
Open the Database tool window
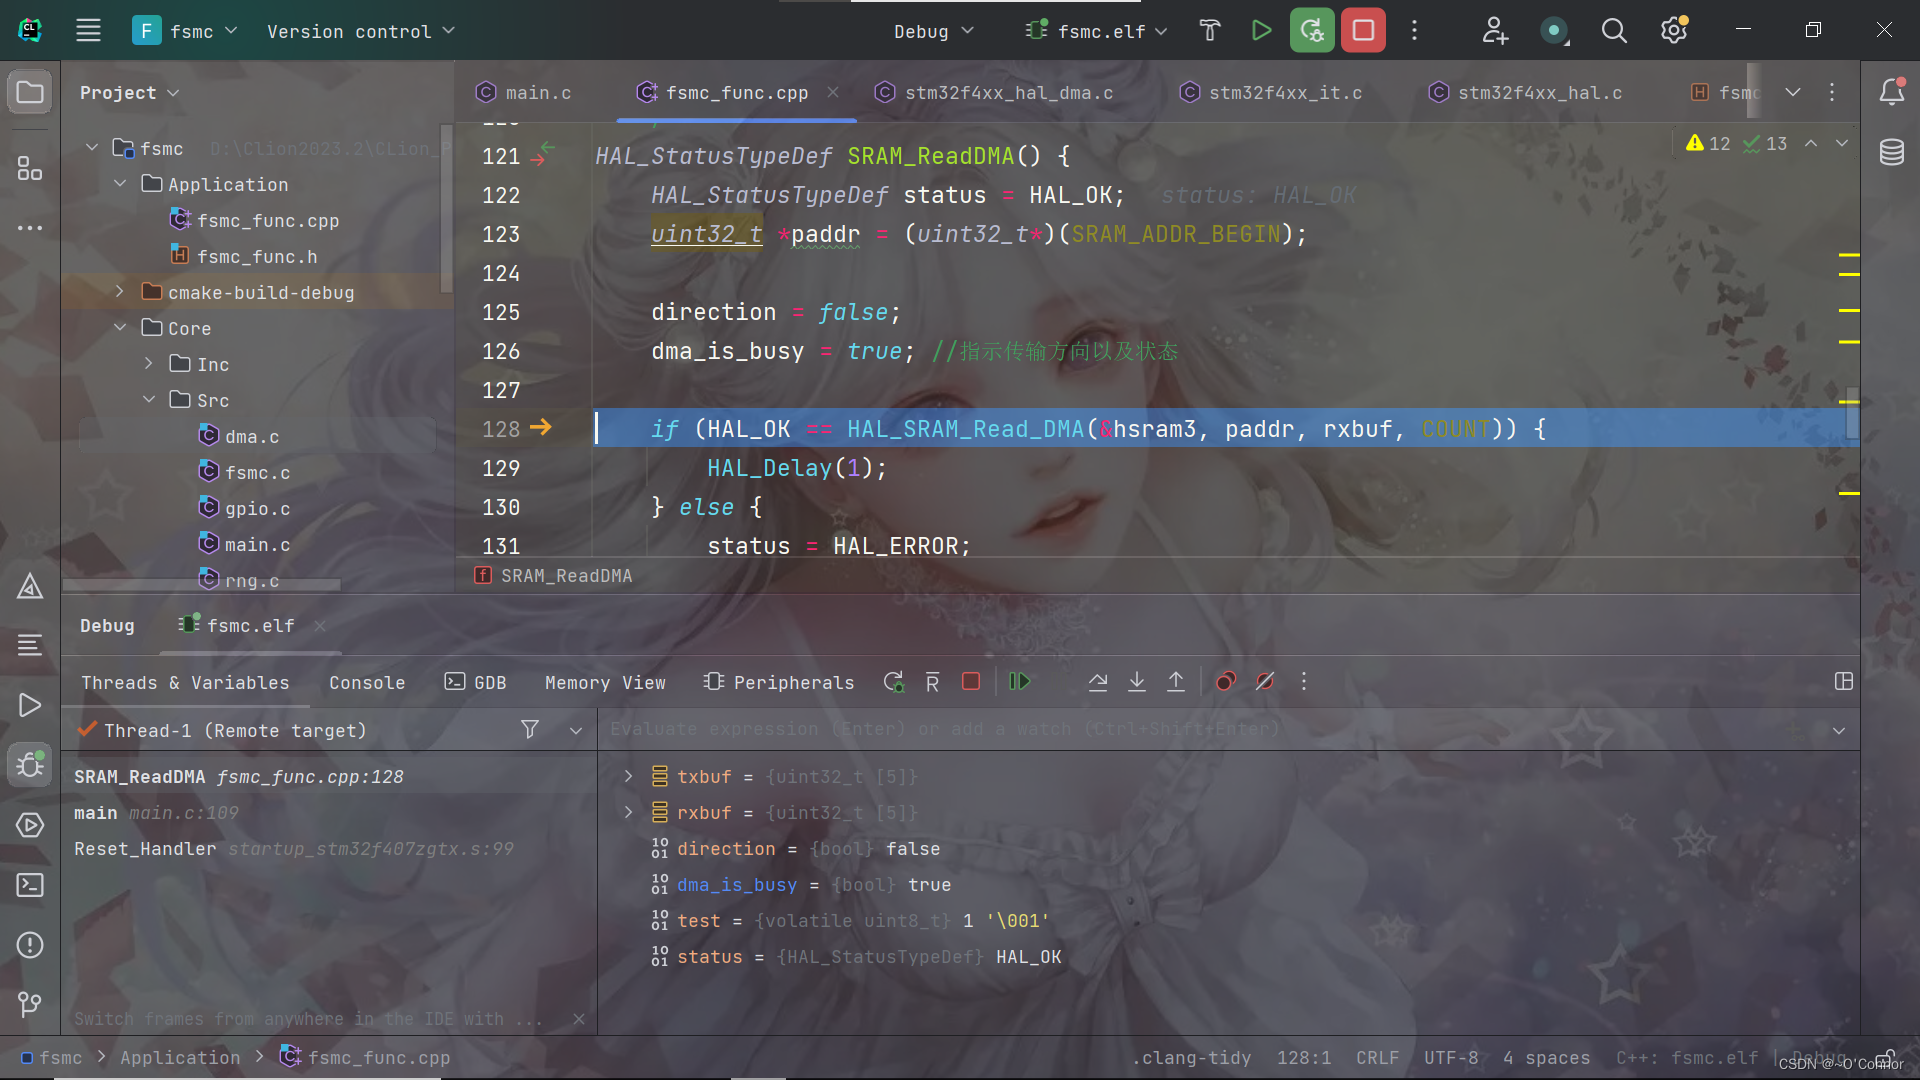(1891, 153)
